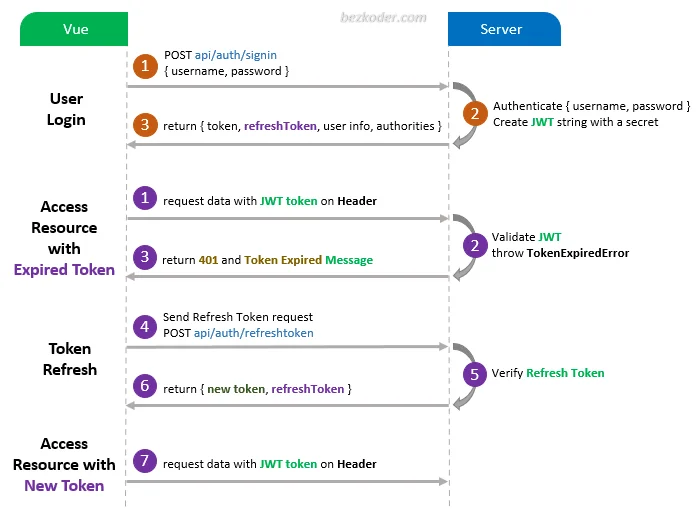Click the purple step 7 circle
Image resolution: width=700 pixels, height=510 pixels.
point(146,462)
